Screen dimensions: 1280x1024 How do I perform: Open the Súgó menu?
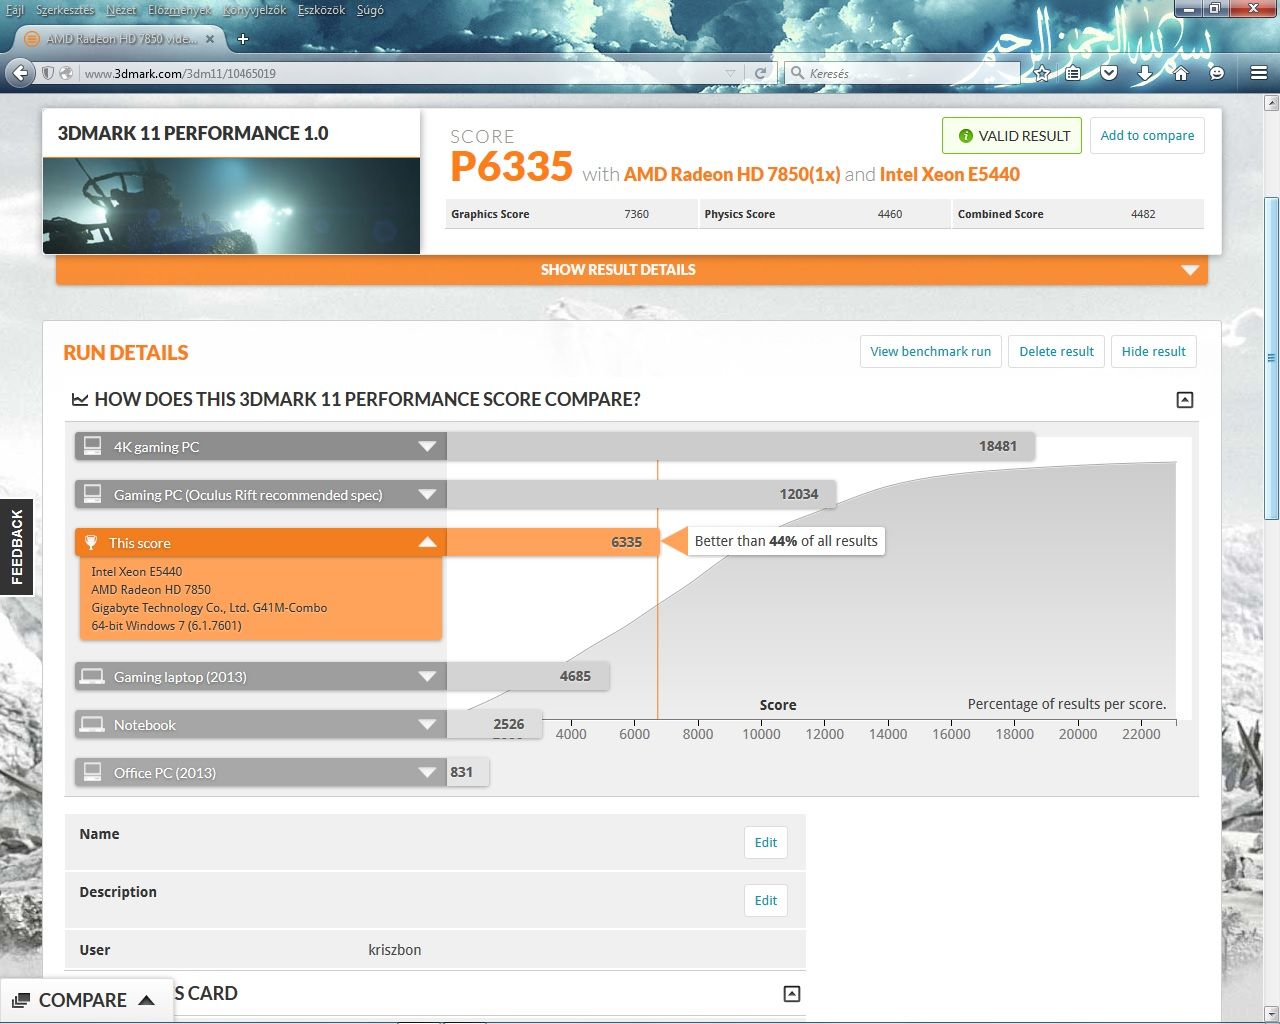pos(370,10)
